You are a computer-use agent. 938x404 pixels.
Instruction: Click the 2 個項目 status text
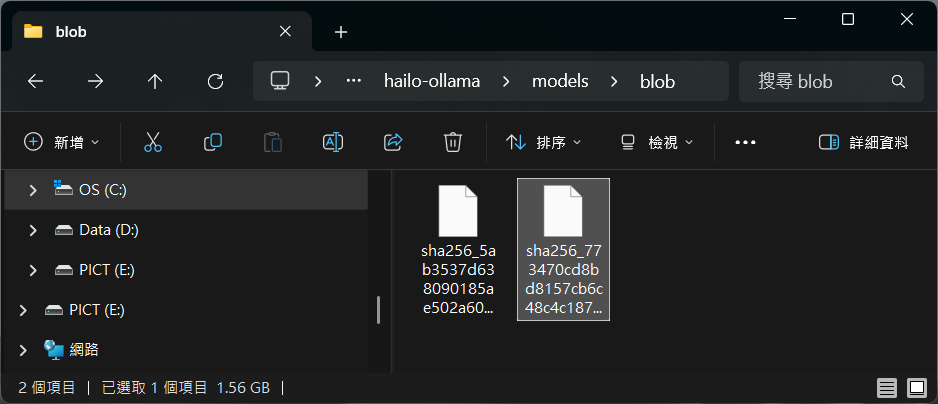[x=47, y=388]
